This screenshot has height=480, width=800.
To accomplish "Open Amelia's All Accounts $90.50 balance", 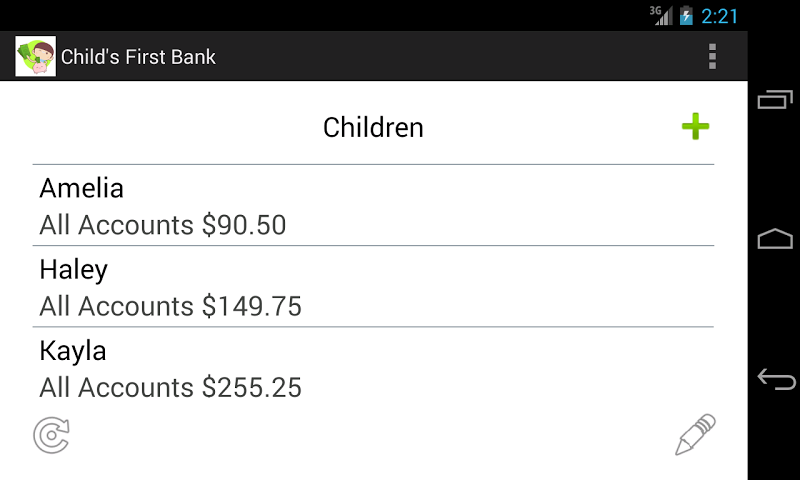I will (163, 225).
